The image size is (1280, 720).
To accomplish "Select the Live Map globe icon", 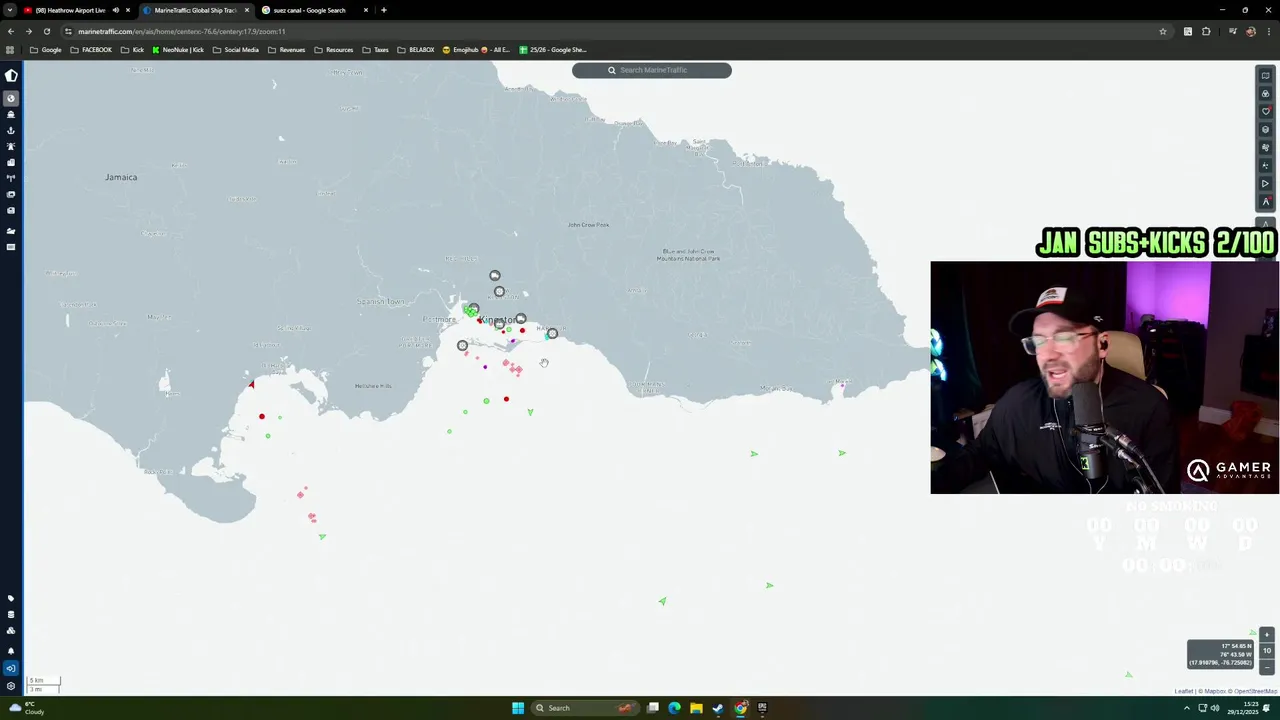I will point(11,98).
